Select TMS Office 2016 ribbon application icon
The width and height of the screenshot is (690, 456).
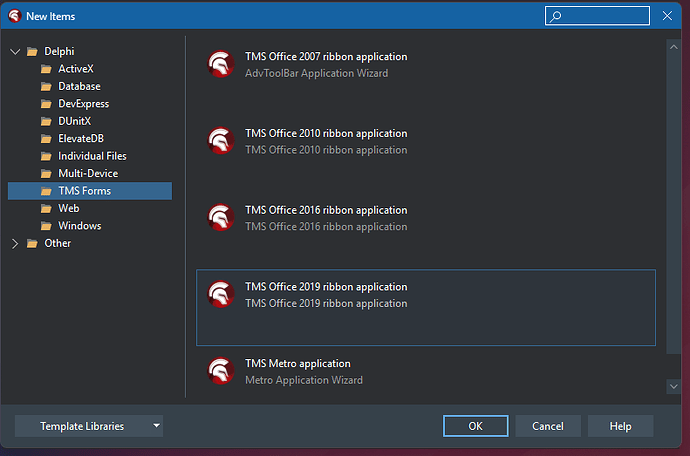click(x=220, y=217)
